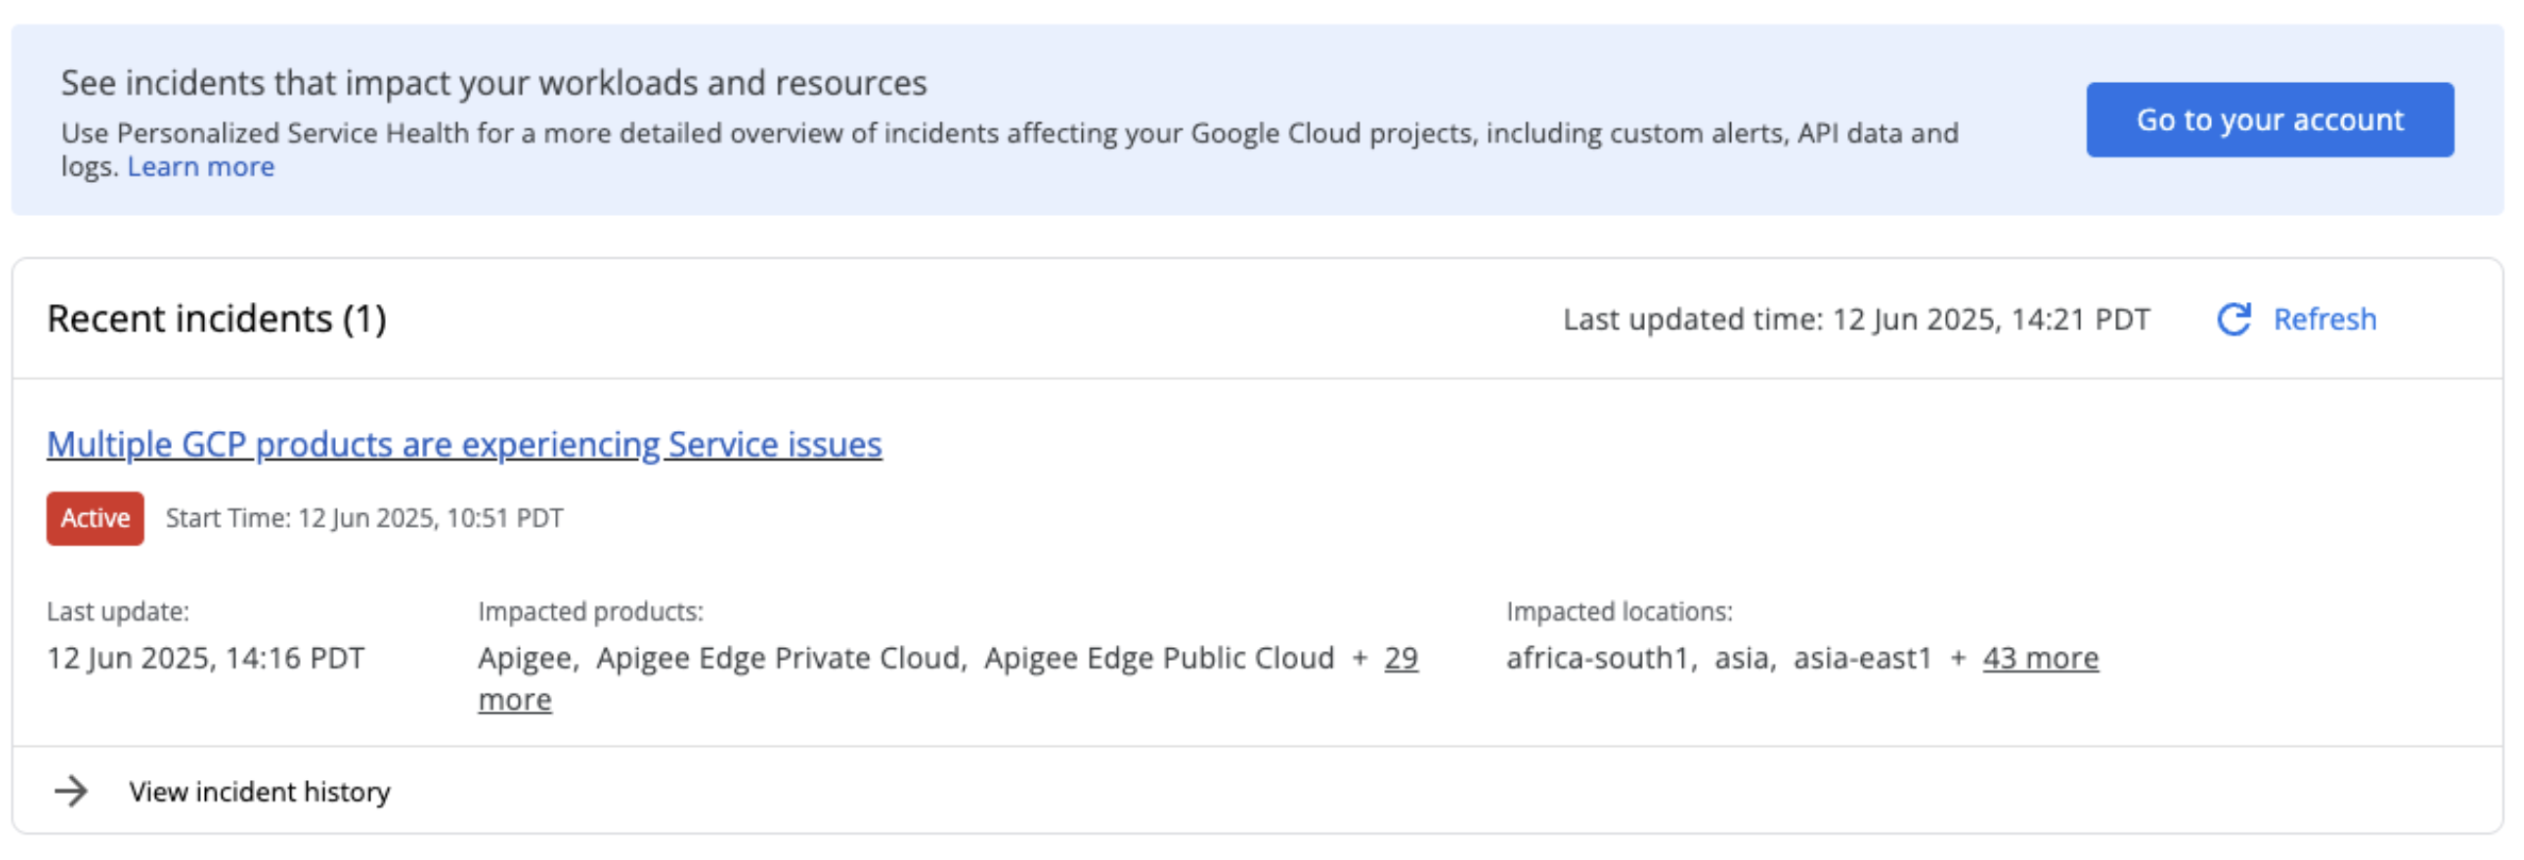This screenshot has width=2524, height=860.
Task: Click the Recent incidents (1) heading
Action: click(x=216, y=320)
